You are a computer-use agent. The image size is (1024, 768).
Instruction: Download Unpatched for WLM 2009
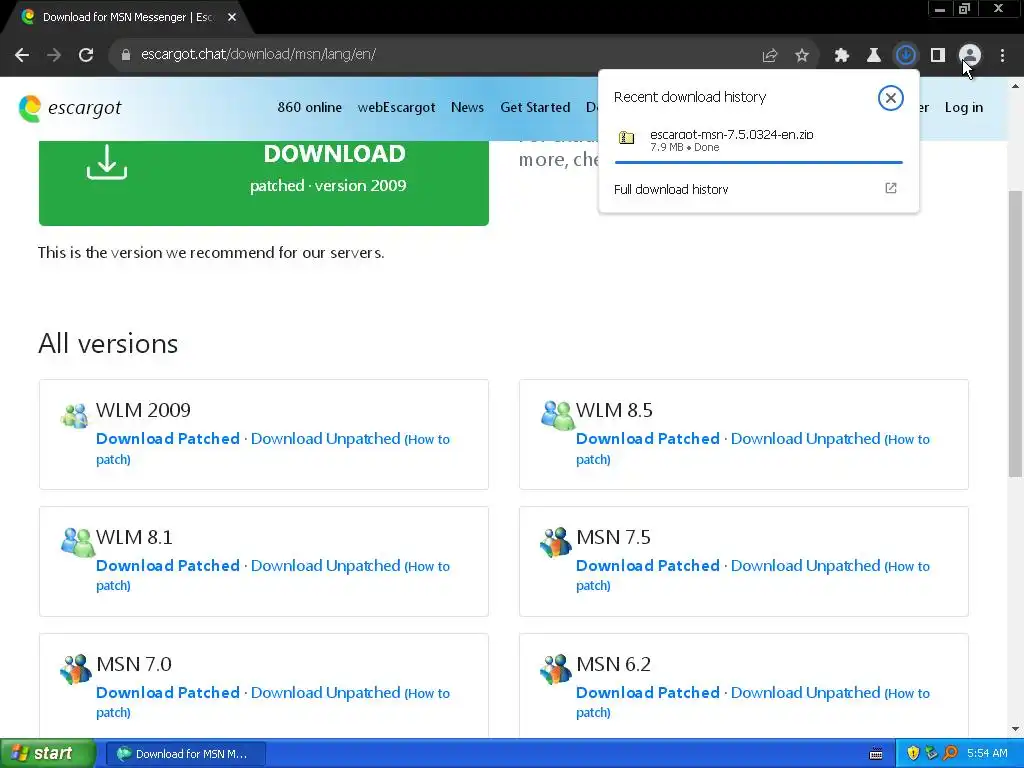coord(325,439)
